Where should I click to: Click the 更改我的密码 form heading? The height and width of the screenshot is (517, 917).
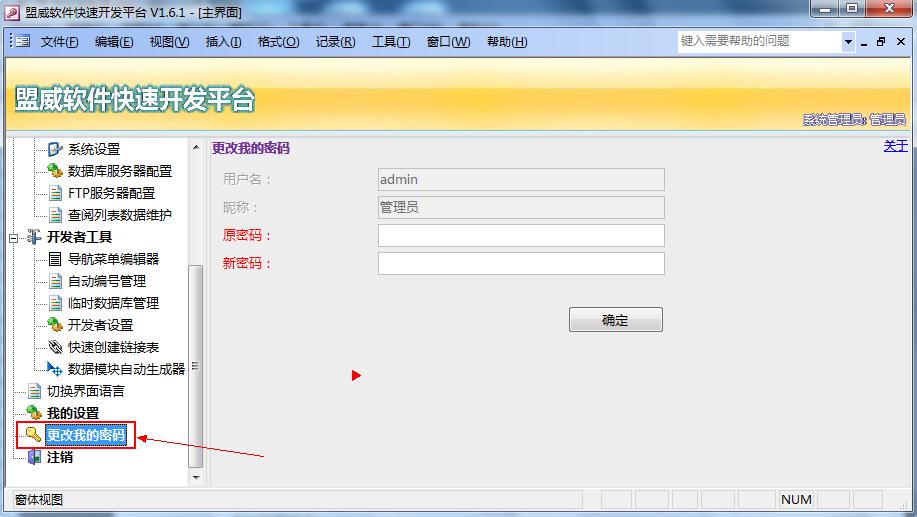coord(251,148)
